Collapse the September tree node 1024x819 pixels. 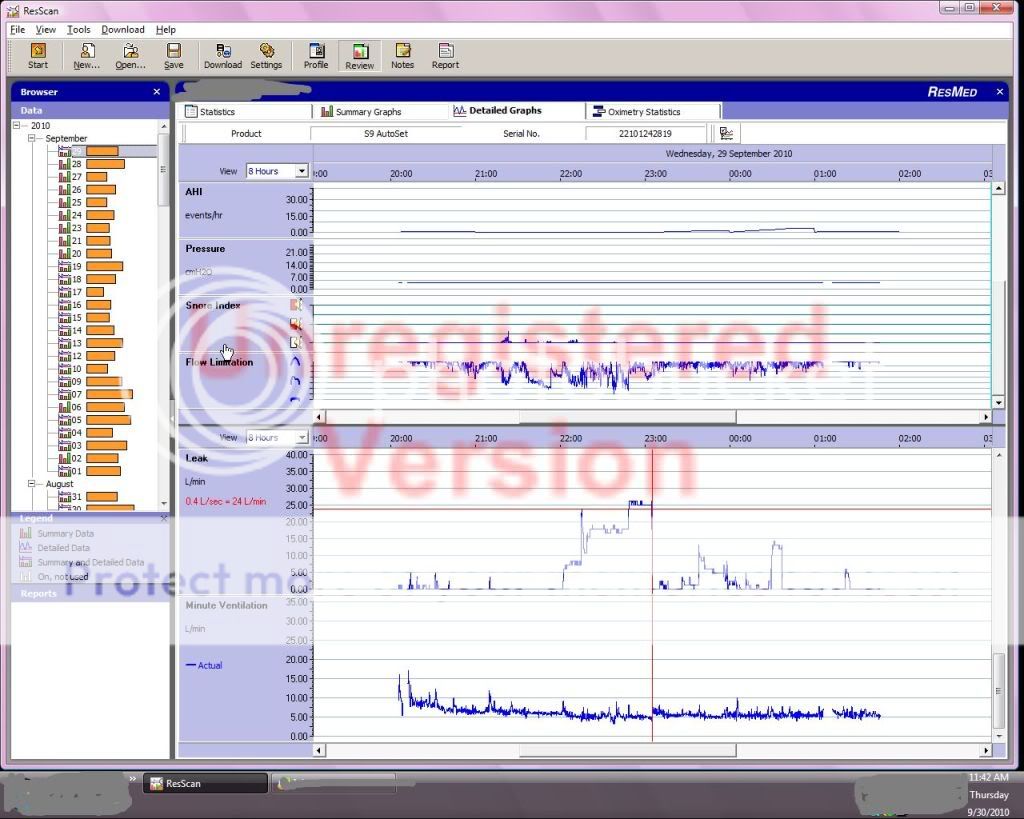click(x=32, y=139)
